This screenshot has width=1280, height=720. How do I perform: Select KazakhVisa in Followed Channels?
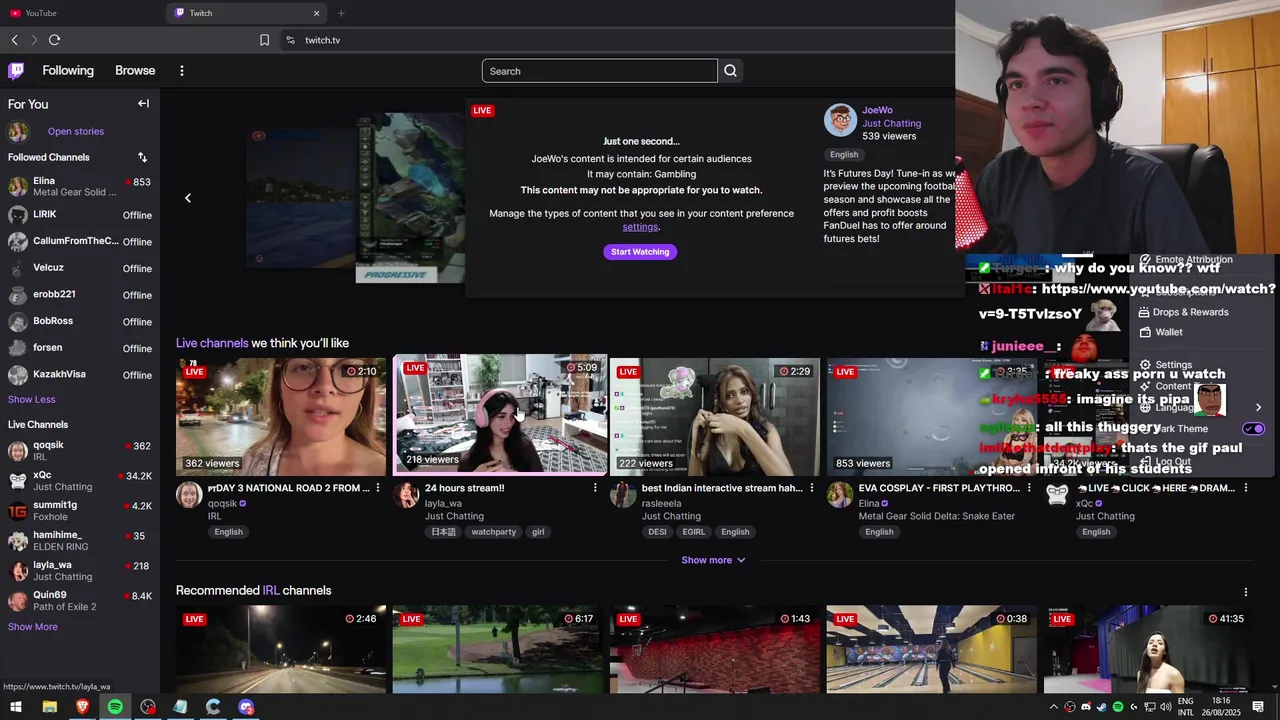pyautogui.click(x=80, y=375)
